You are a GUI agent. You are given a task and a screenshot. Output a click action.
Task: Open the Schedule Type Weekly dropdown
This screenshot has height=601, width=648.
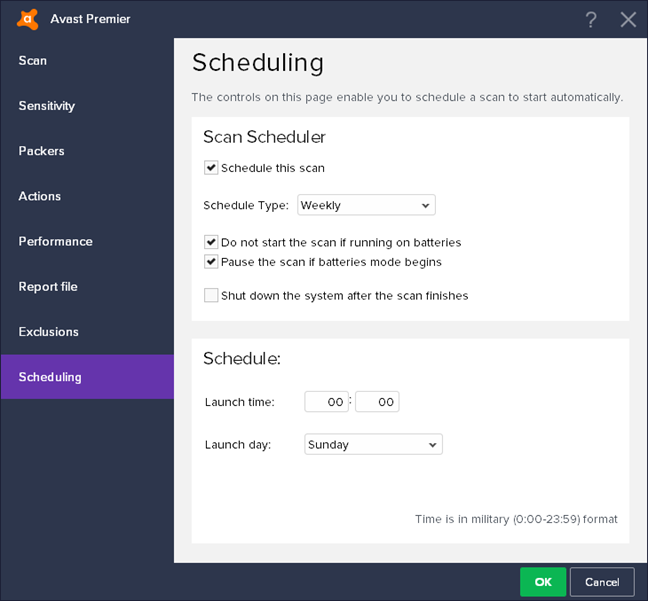tap(366, 205)
